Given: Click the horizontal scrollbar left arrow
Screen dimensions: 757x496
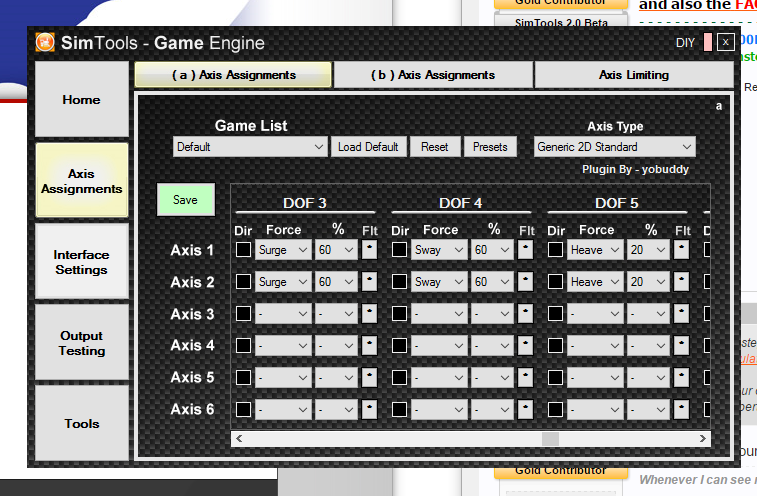Looking at the screenshot, I should (239, 439).
